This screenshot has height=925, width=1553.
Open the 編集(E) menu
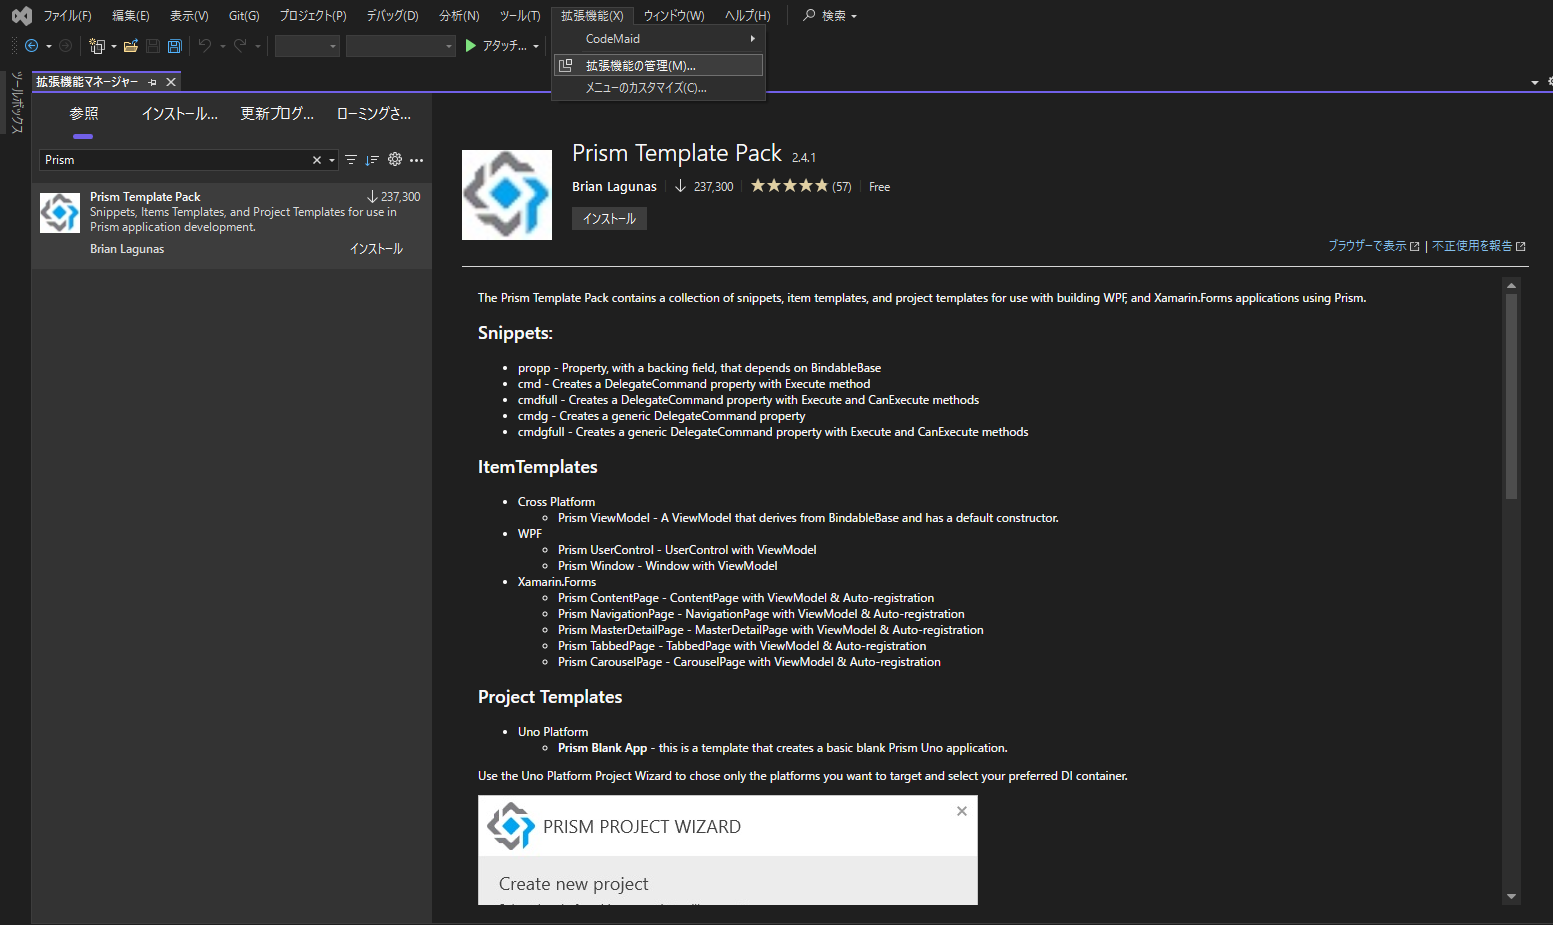click(x=131, y=16)
